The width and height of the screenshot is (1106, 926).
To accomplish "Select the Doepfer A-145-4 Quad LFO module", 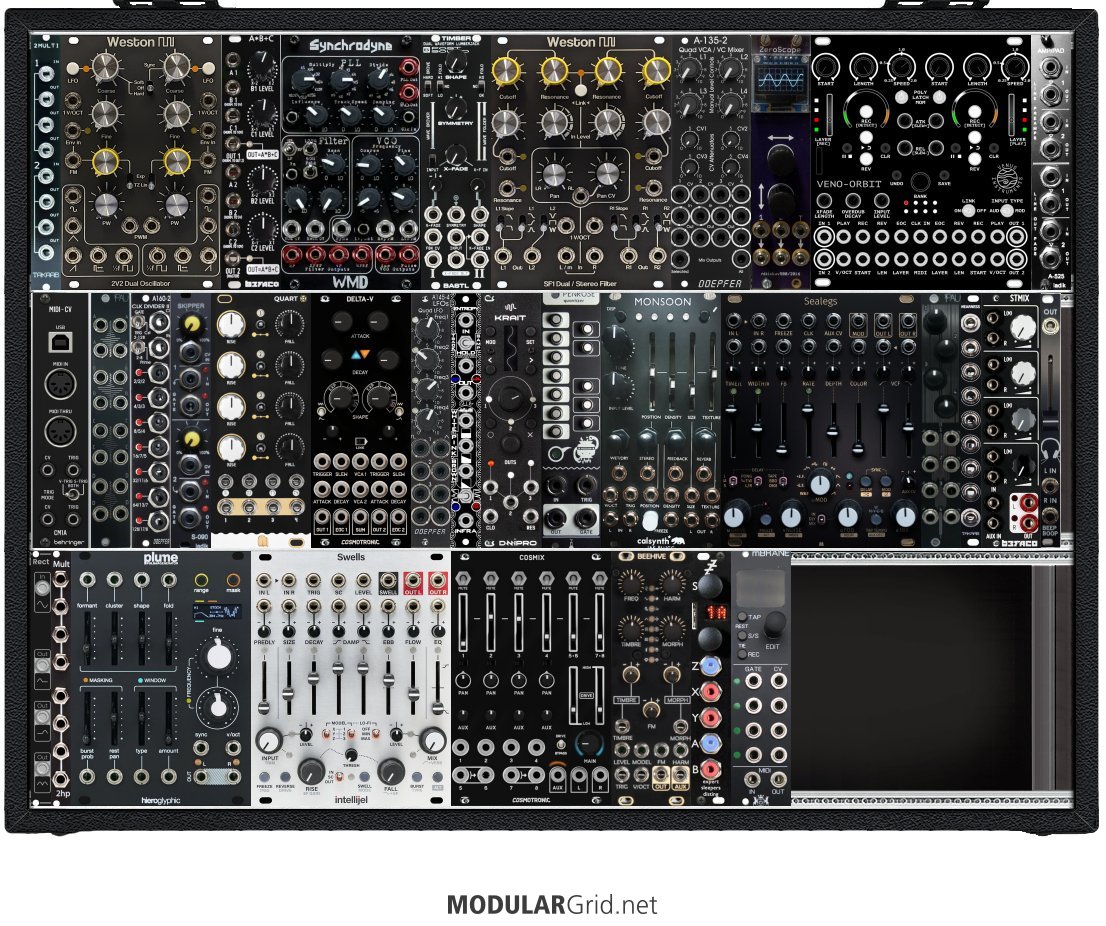I will coord(430,420).
